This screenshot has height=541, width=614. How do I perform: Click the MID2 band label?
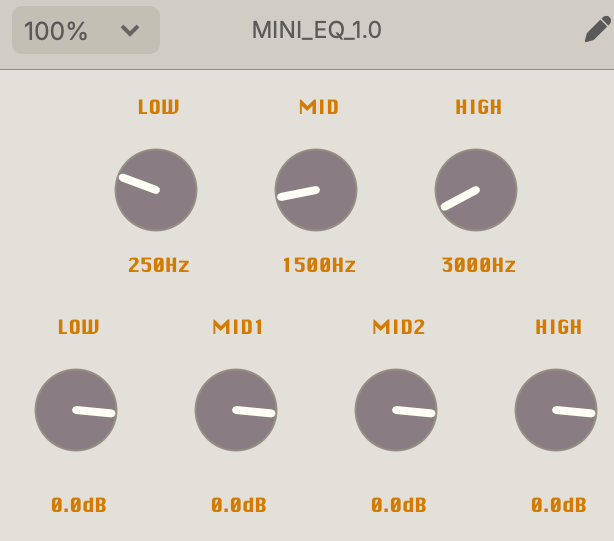[x=398, y=327]
